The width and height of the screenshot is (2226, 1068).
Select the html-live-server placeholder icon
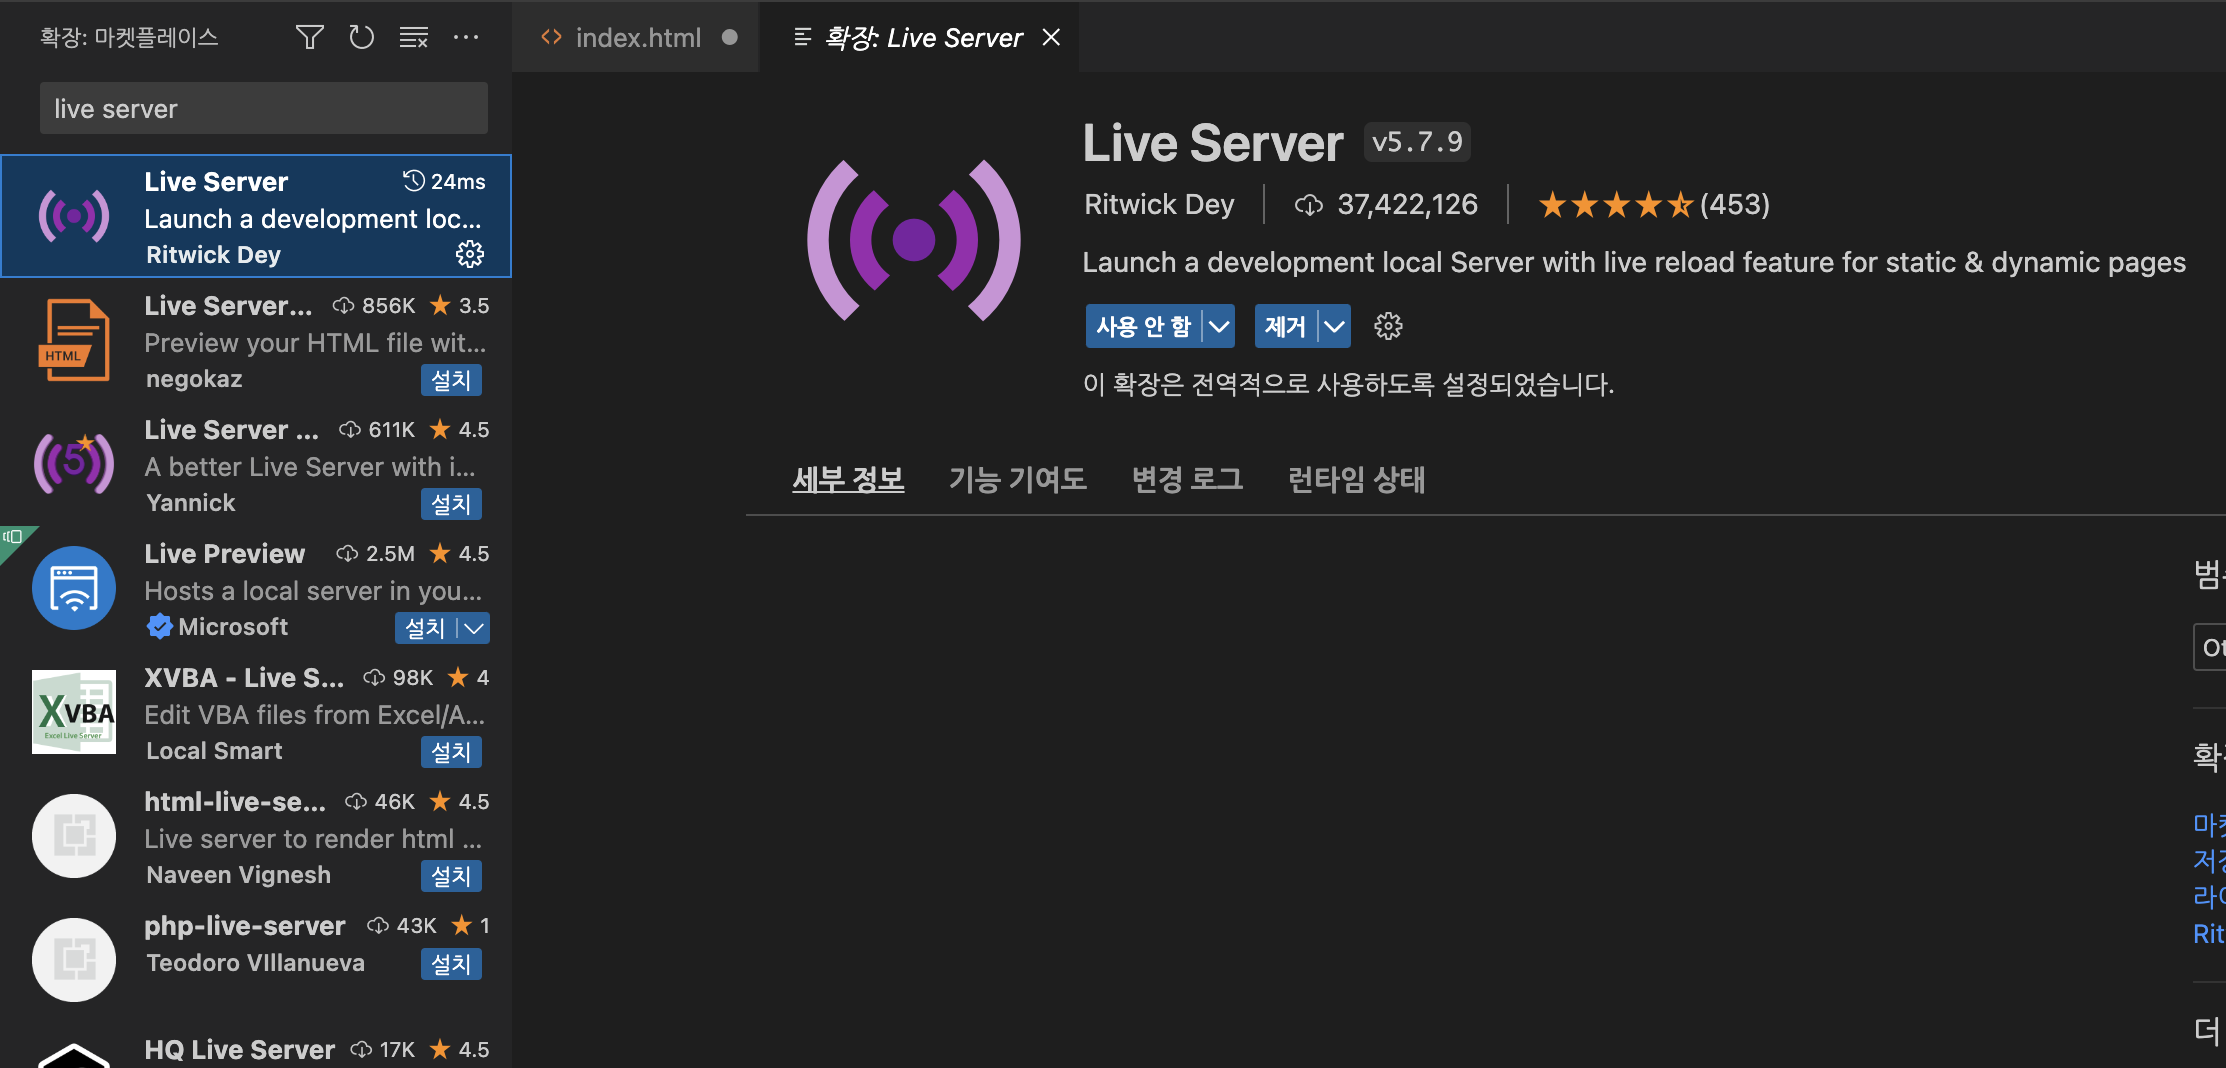[74, 836]
